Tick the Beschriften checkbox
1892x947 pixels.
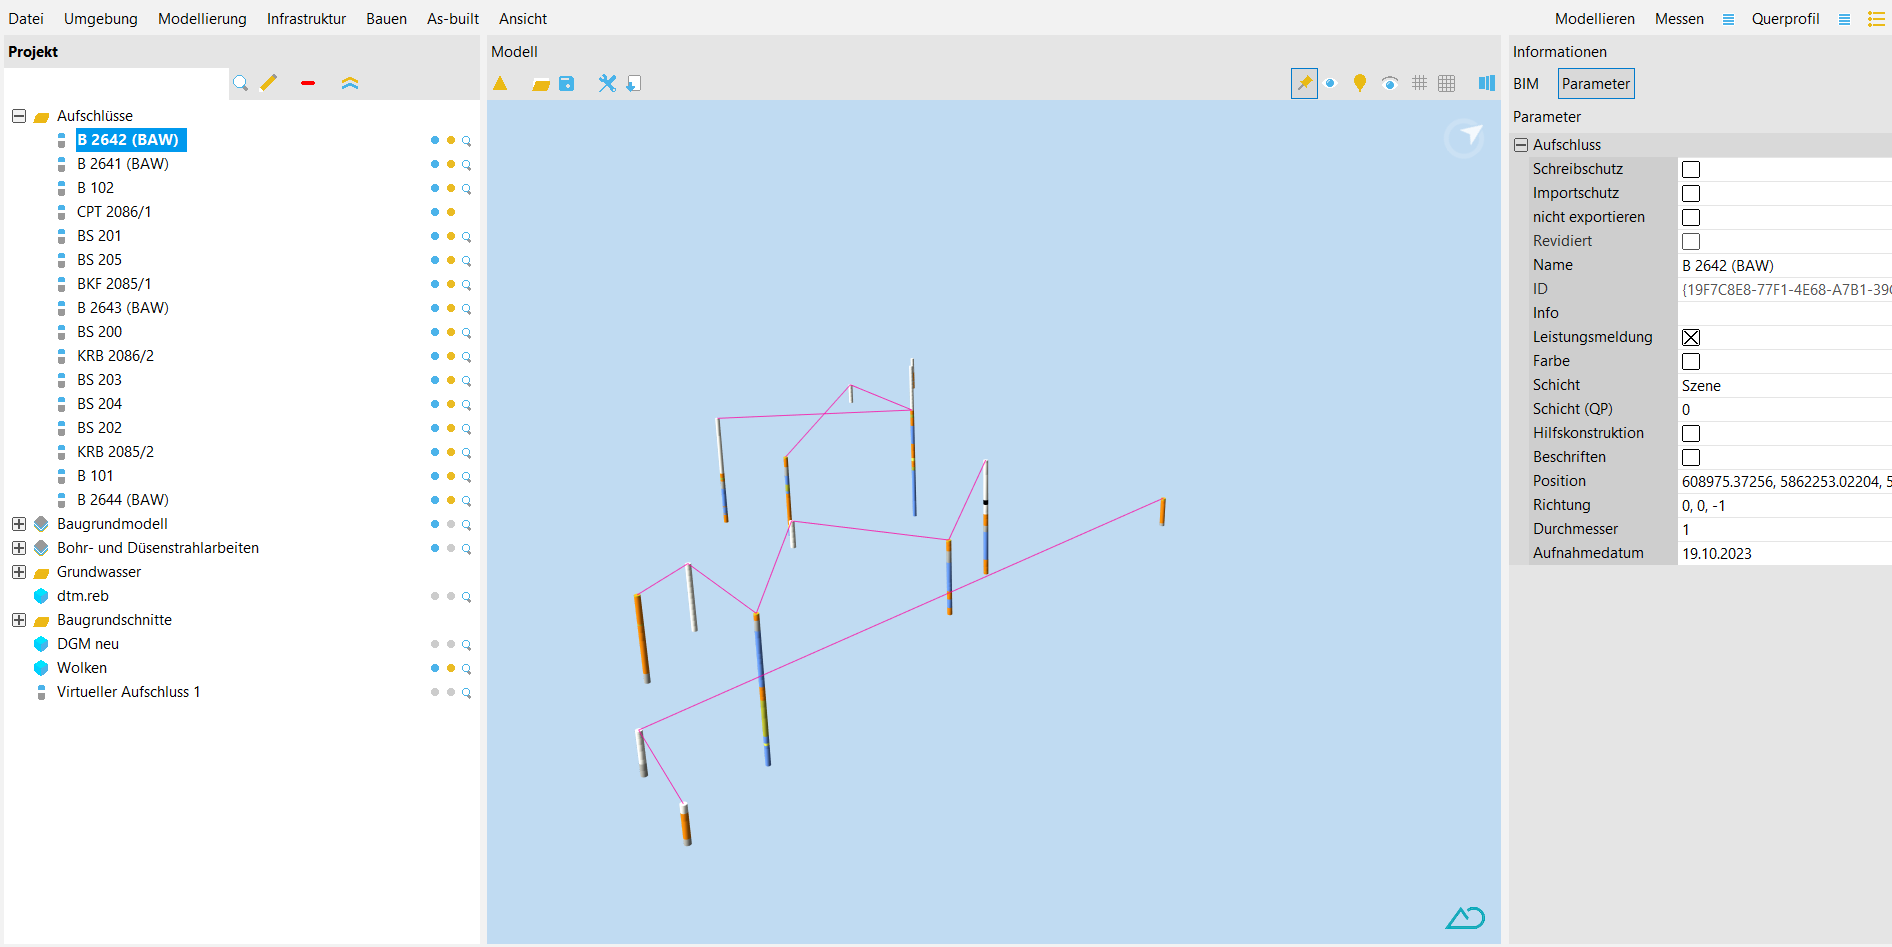1691,458
